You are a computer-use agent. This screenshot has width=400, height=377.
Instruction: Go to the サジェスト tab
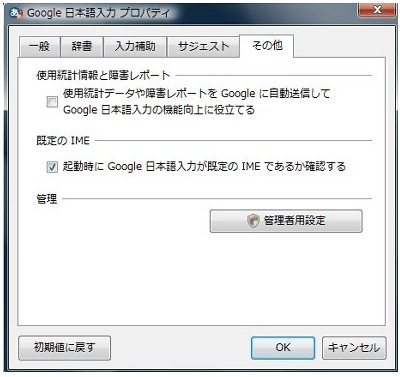[203, 47]
